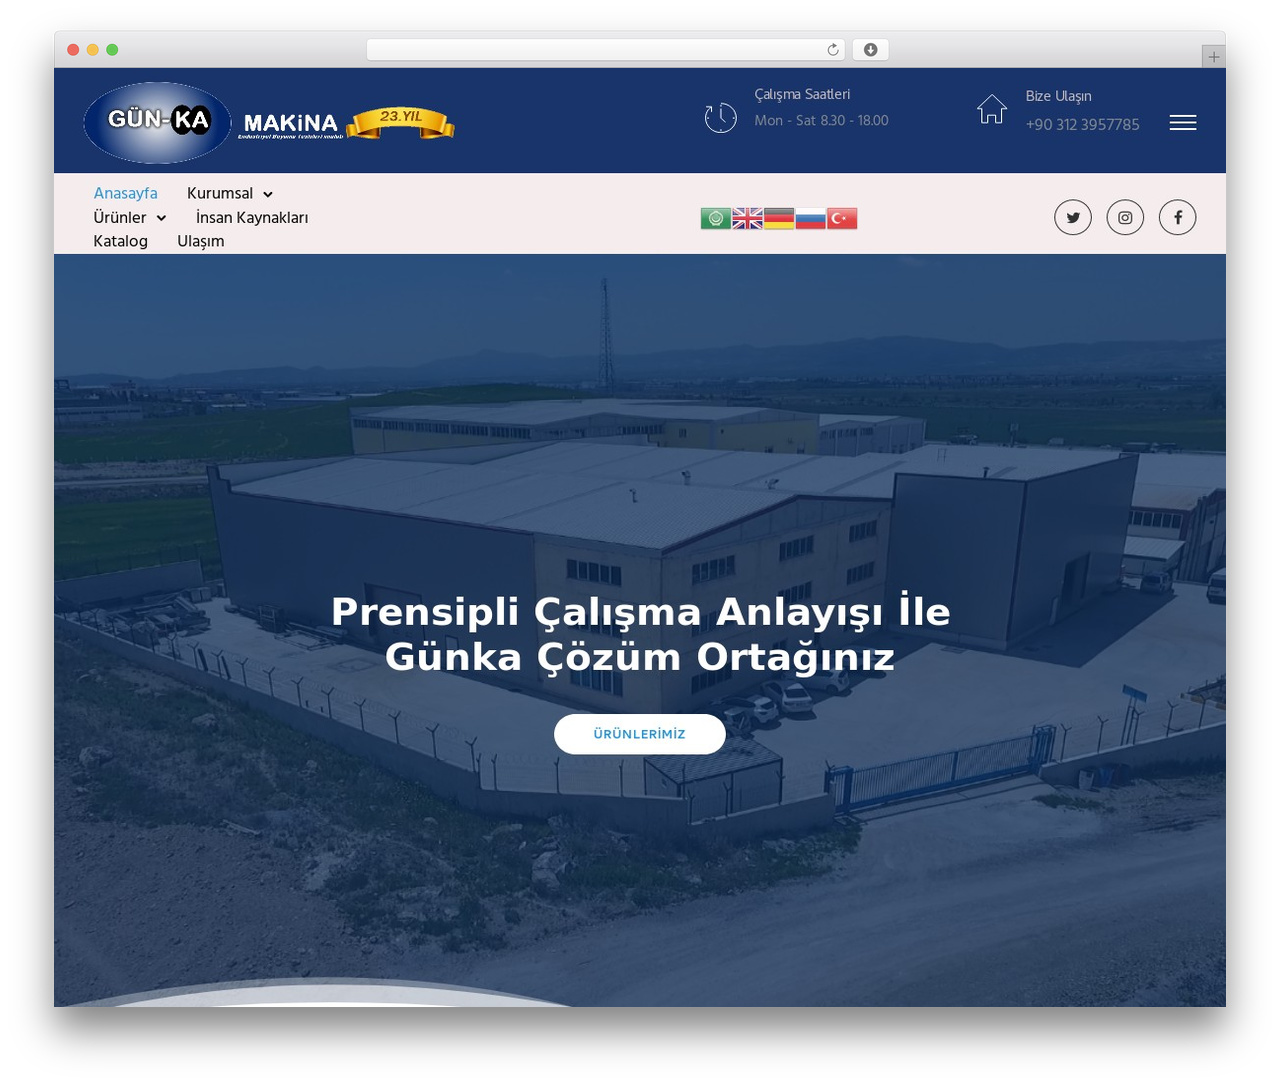Switch language with Arabic flag
Screen dimensions: 1280x1084
(716, 218)
